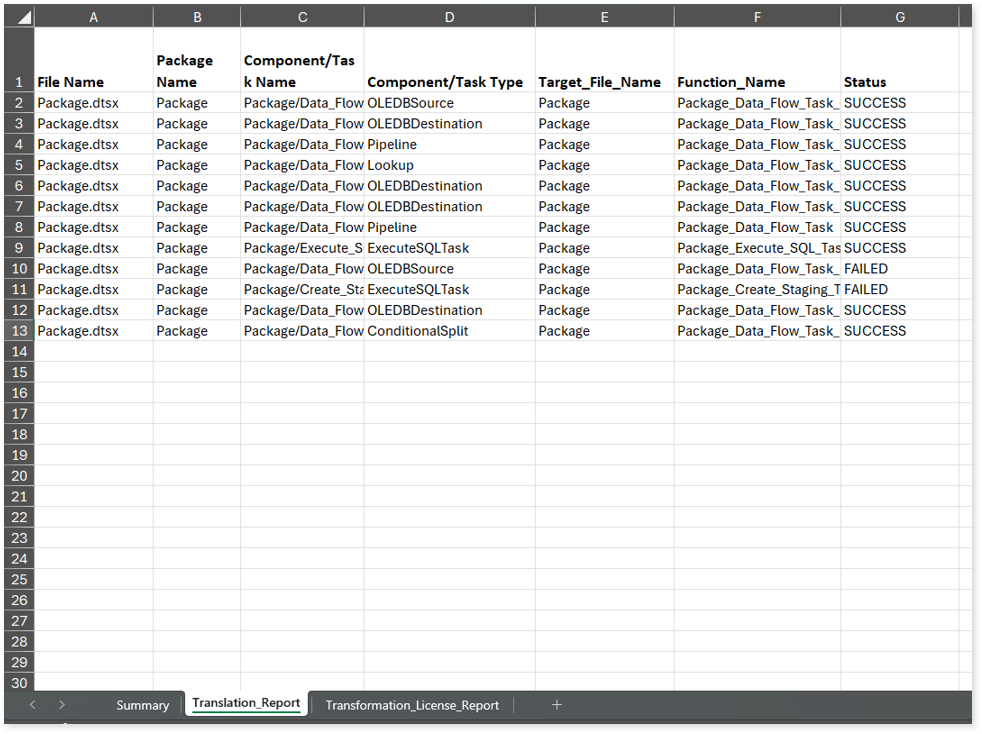Click the Lookup cell in Component/Task Type
This screenshot has width=982, height=734.
[449, 165]
